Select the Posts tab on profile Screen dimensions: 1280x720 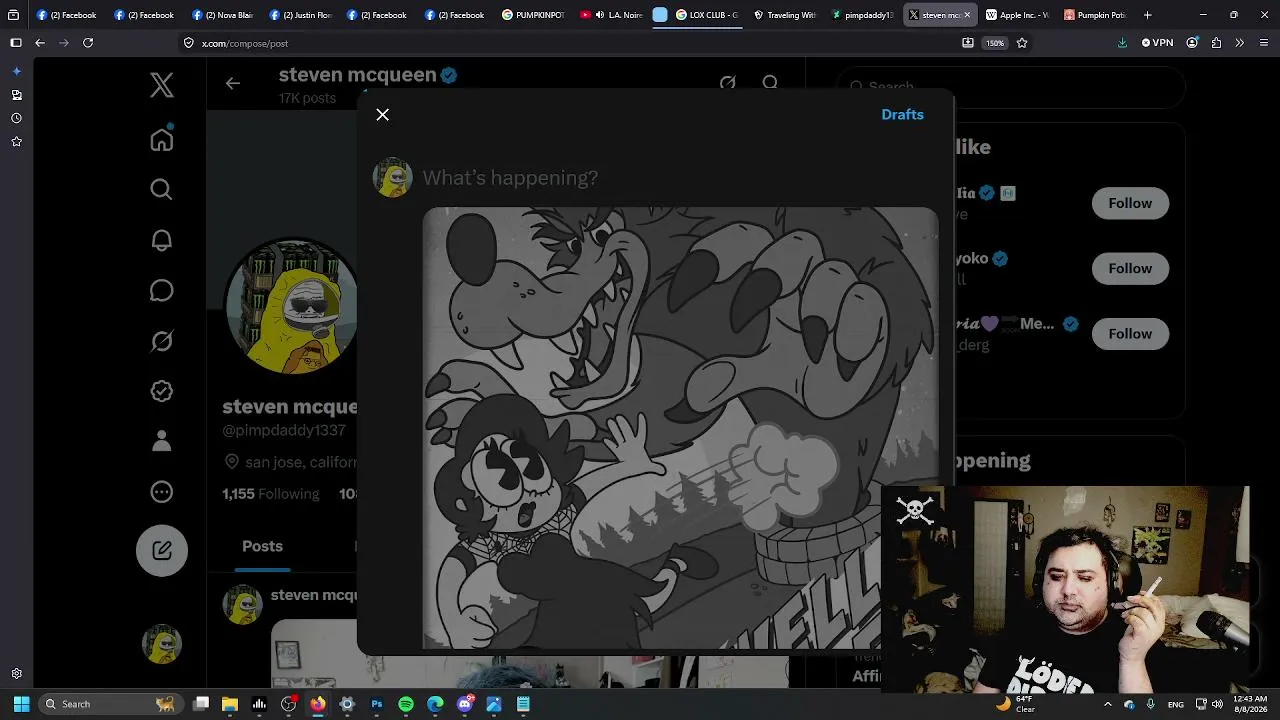coord(262,546)
